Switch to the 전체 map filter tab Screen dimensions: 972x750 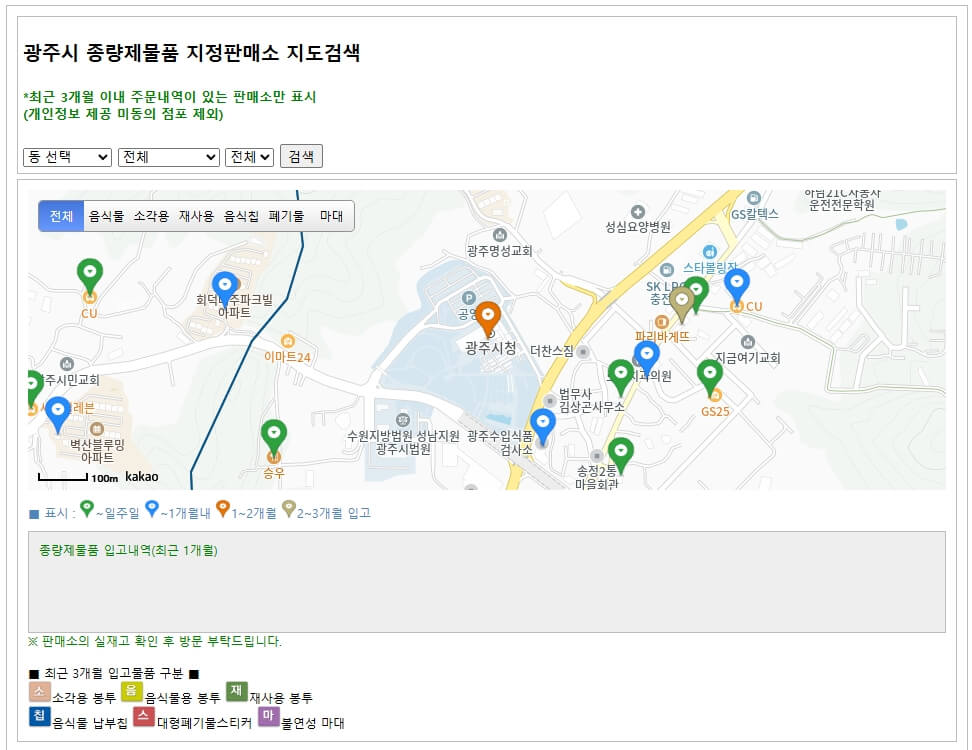coord(61,215)
